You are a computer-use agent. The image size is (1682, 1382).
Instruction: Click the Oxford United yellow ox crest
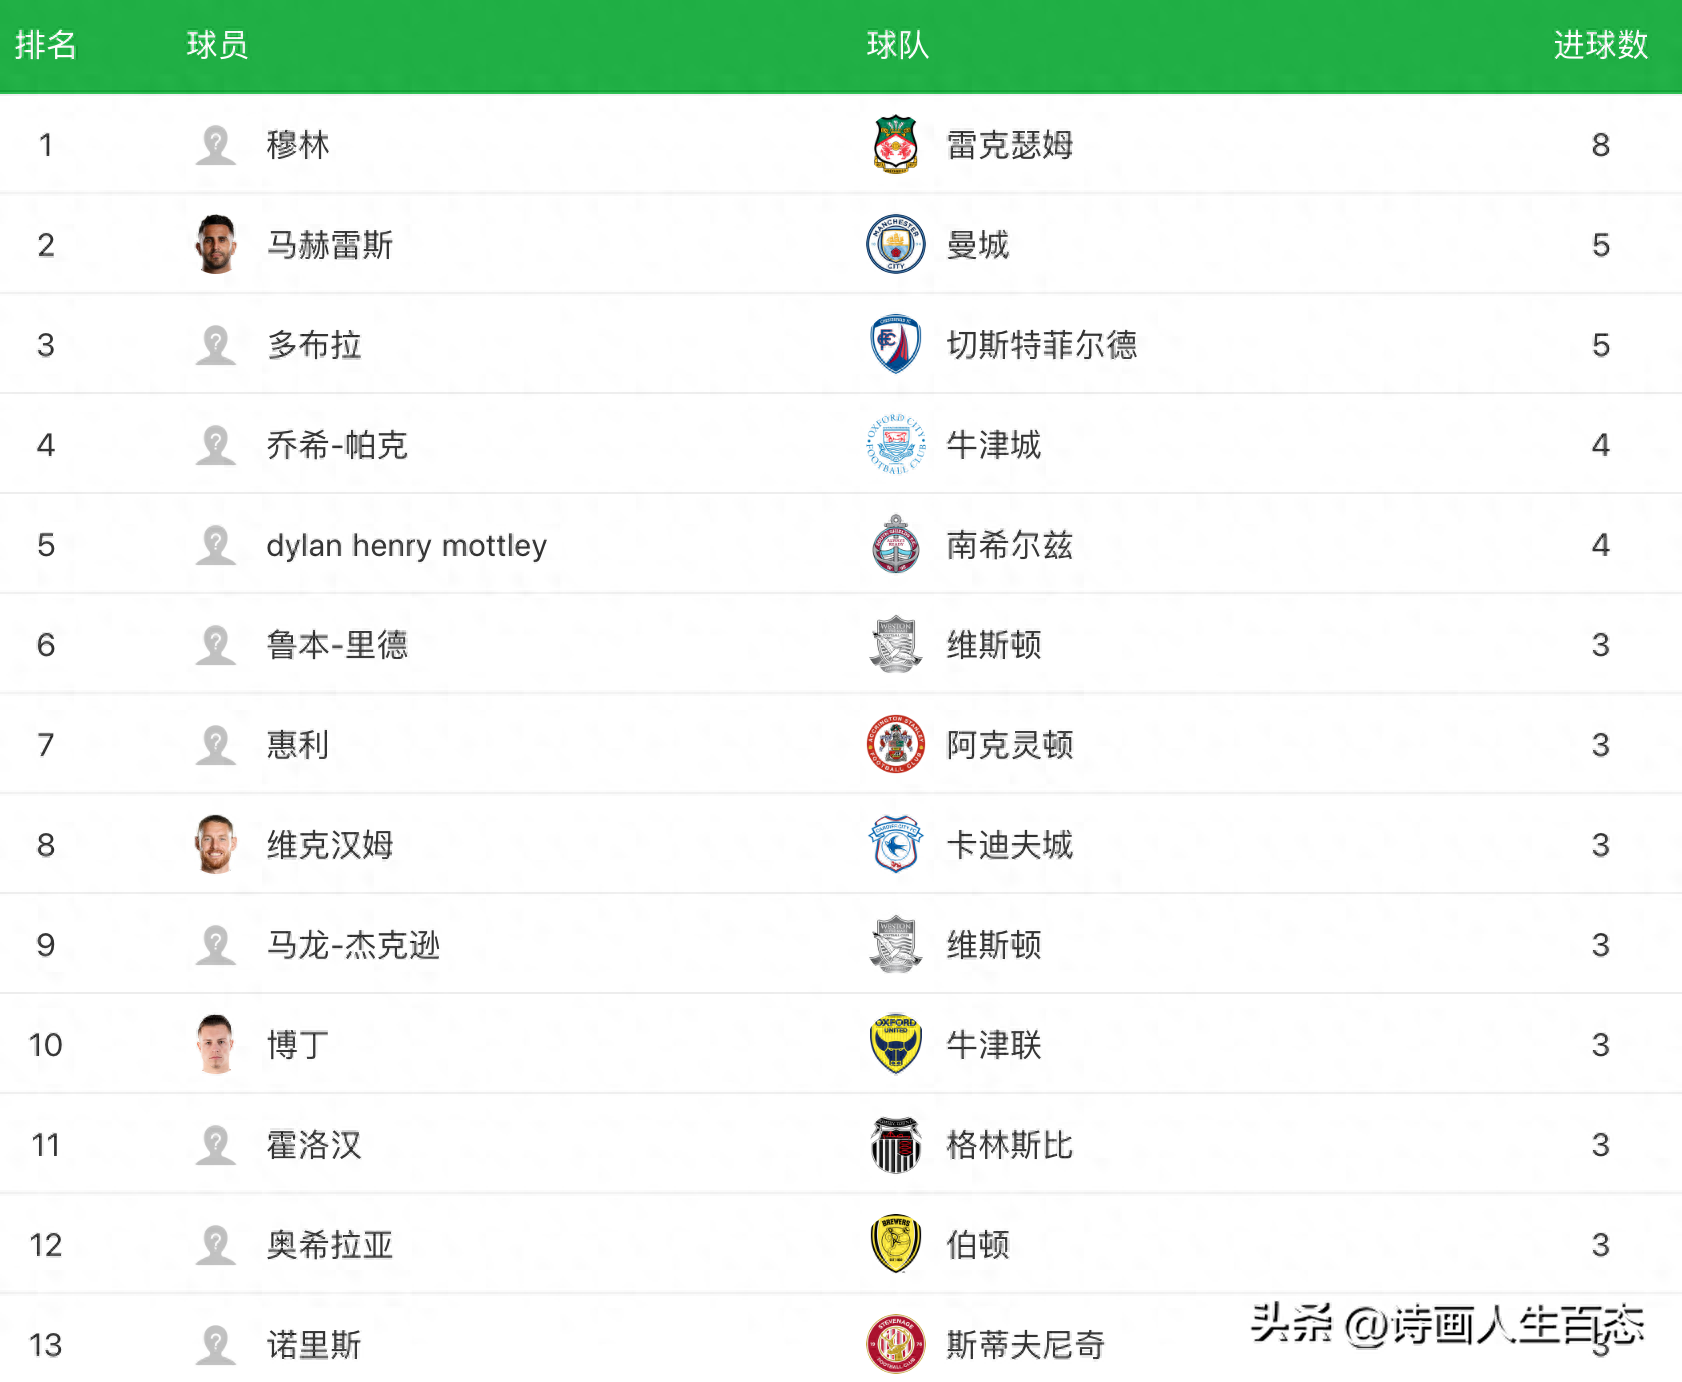[895, 1044]
